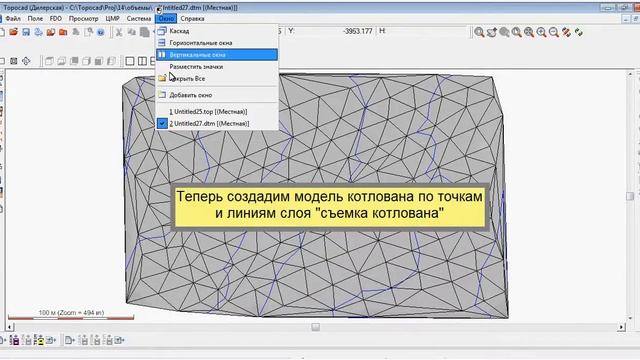Switch to Untitled25.top window entry
The image size is (640, 360).
pos(217,111)
